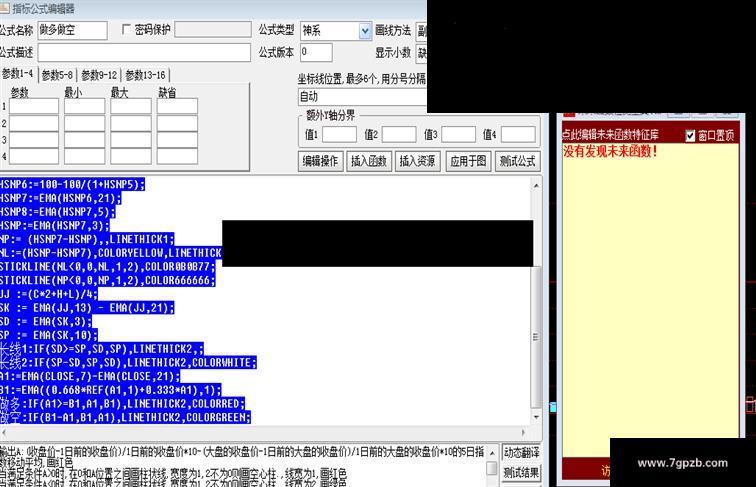
Task: Click horizontal scrollbar right arrow
Action: tap(524, 433)
